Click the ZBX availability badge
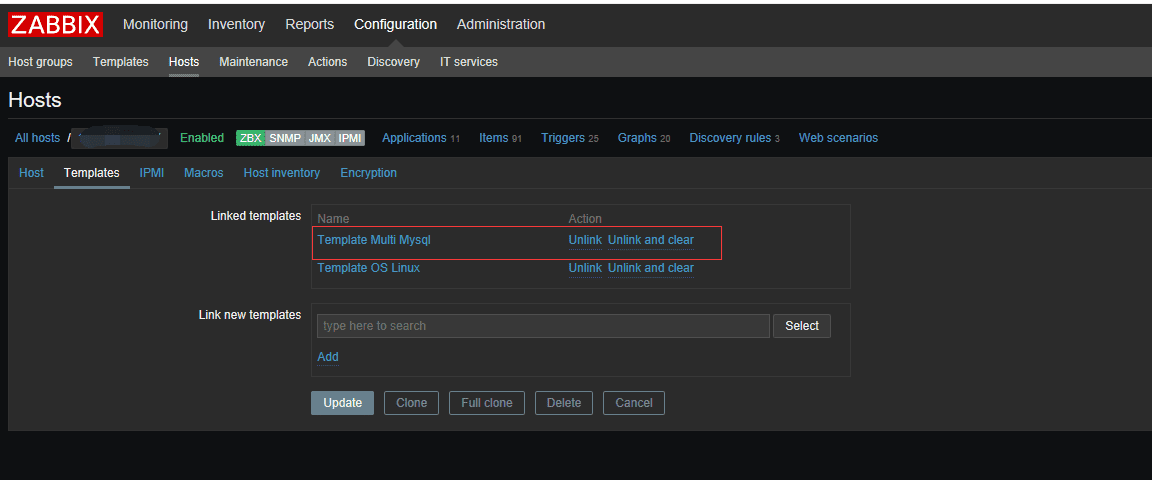Image resolution: width=1152 pixels, height=480 pixels. click(x=250, y=138)
